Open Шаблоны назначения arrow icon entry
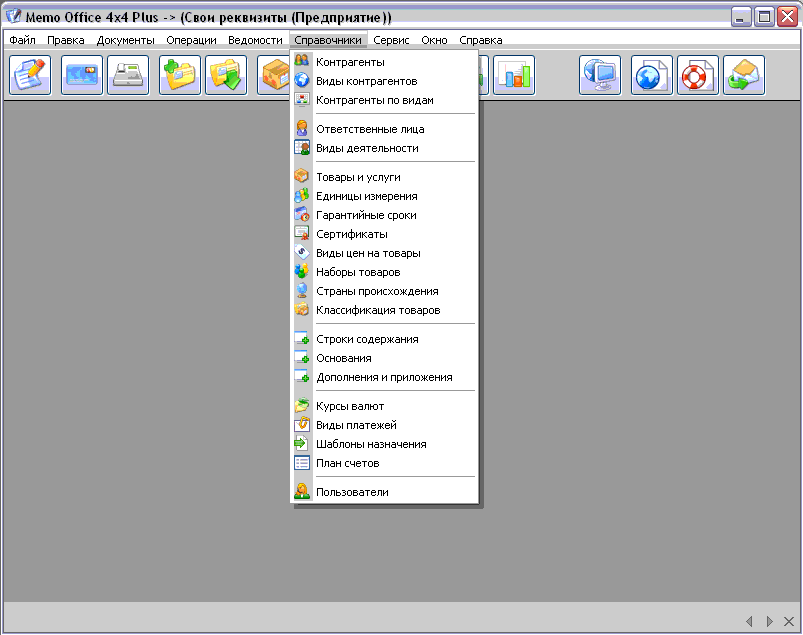 pyautogui.click(x=385, y=444)
